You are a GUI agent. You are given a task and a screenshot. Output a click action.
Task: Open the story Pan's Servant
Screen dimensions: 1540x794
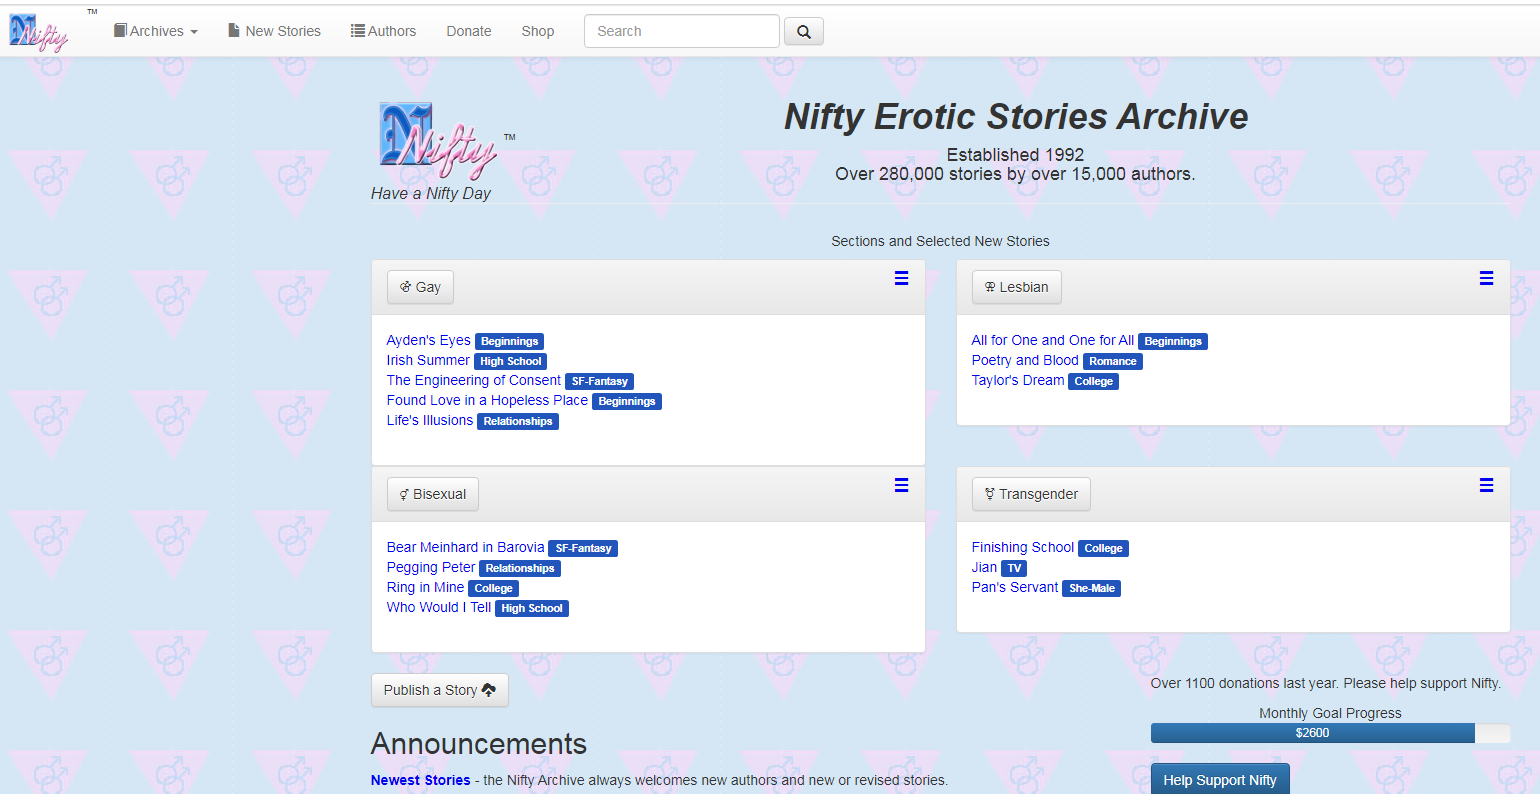tap(1015, 587)
